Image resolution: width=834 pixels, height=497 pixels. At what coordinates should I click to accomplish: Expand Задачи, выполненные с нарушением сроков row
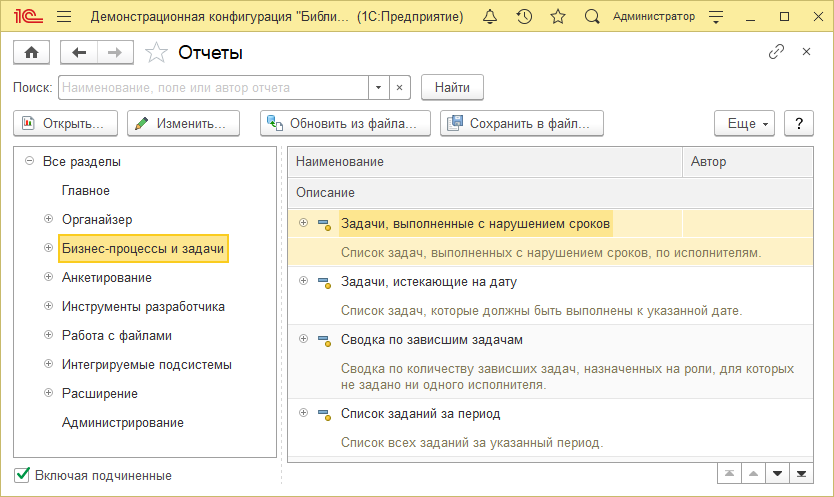click(x=303, y=222)
